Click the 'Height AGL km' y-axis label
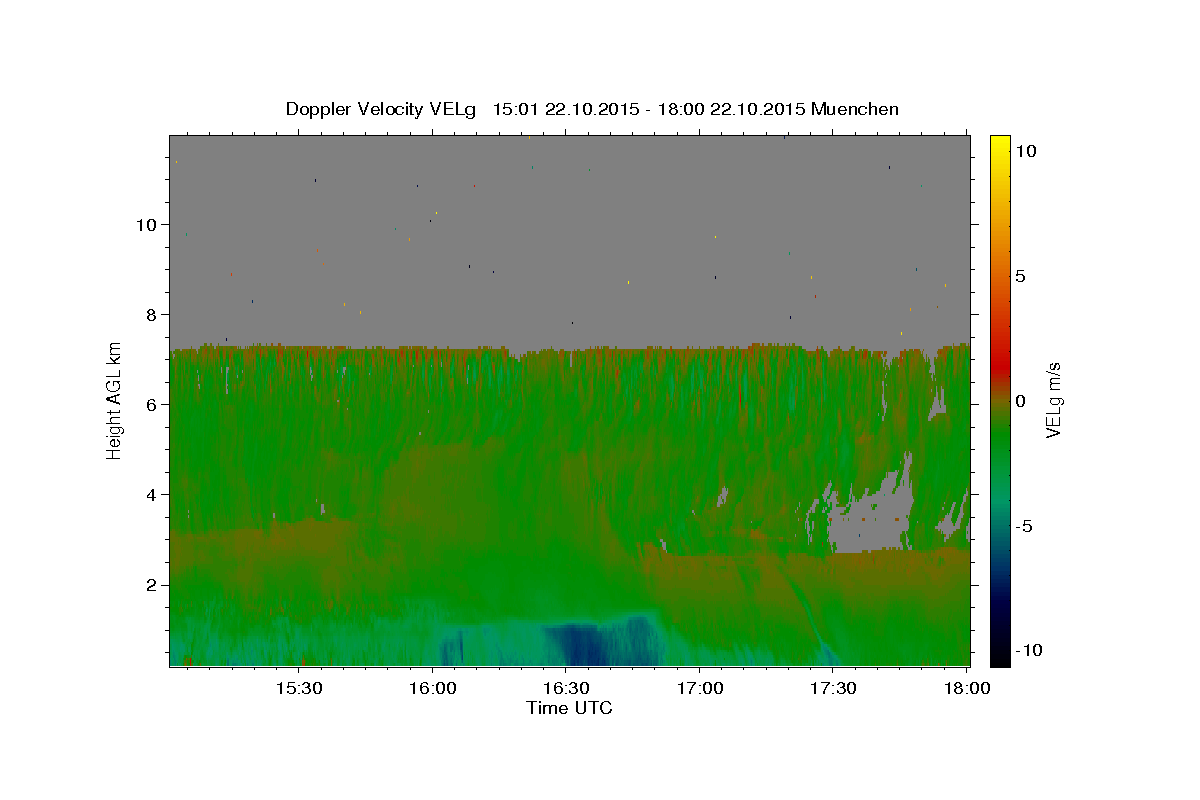1200x800 pixels. click(114, 400)
